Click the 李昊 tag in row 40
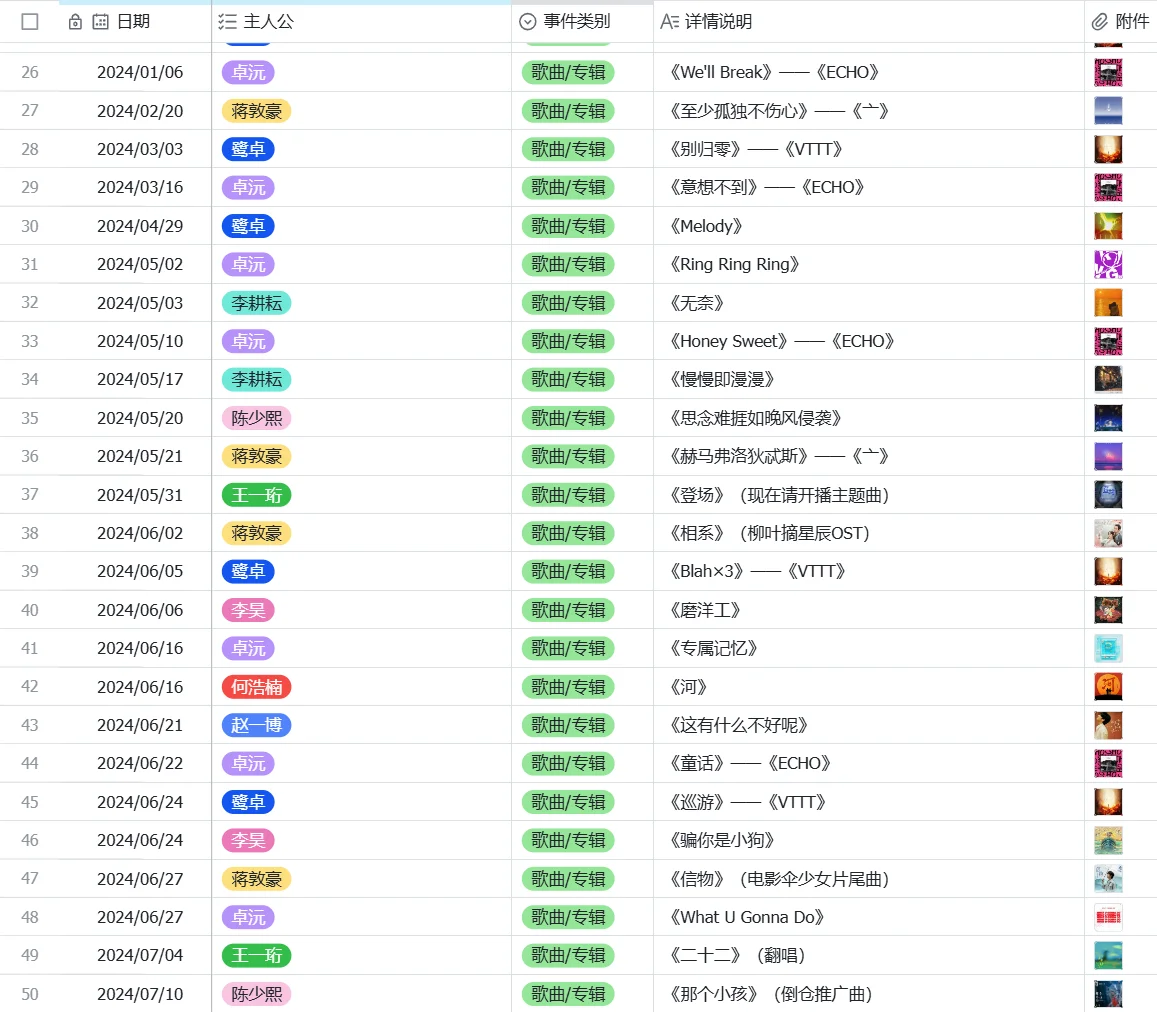1157x1012 pixels. (248, 610)
